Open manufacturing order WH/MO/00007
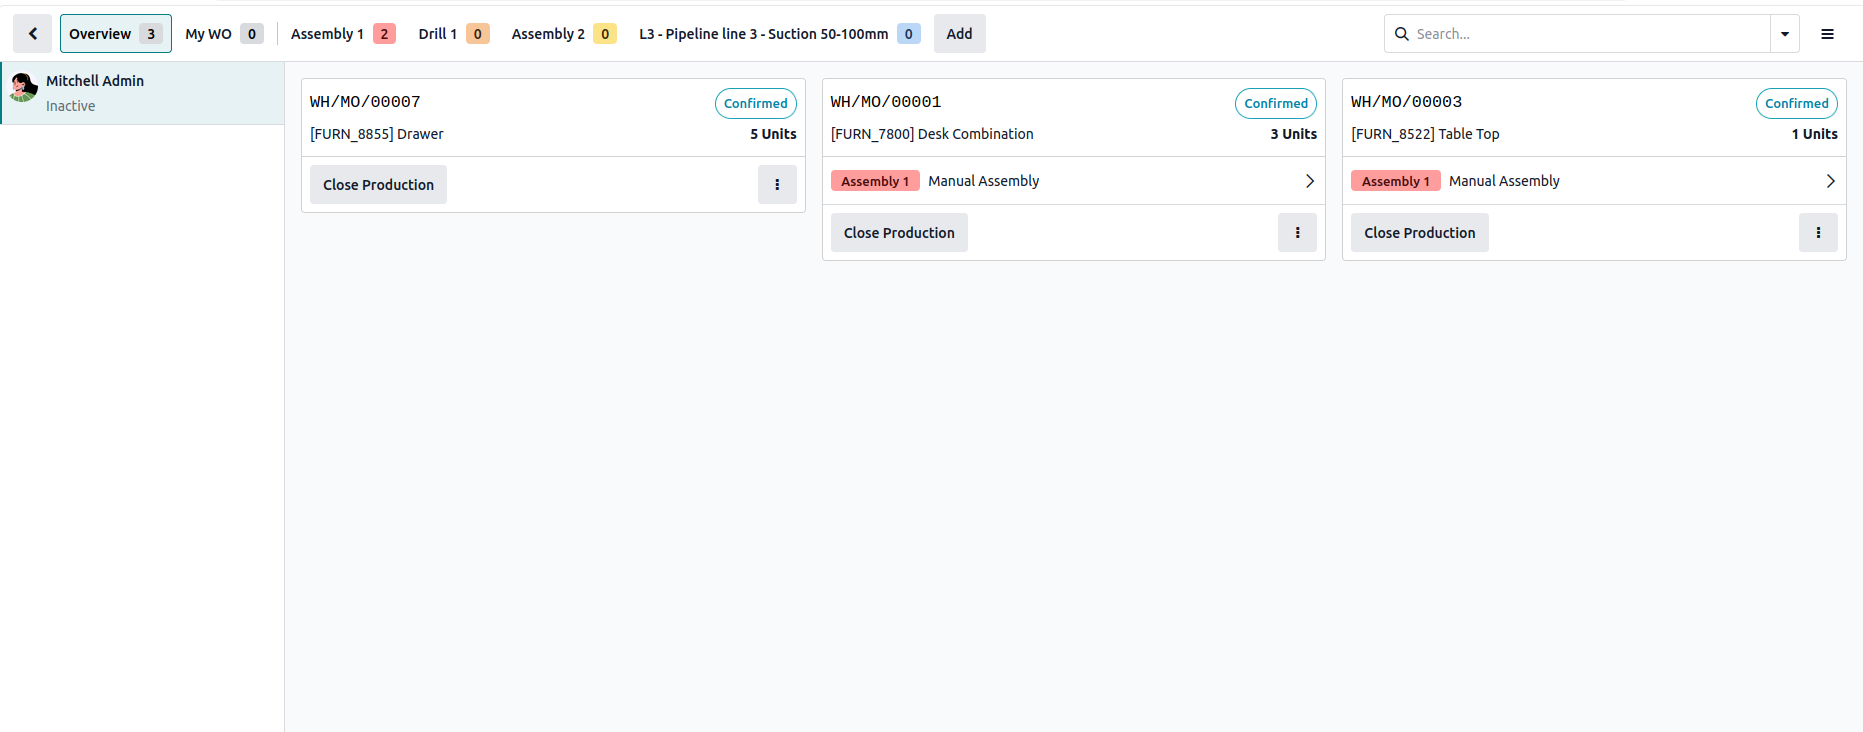 pos(365,102)
